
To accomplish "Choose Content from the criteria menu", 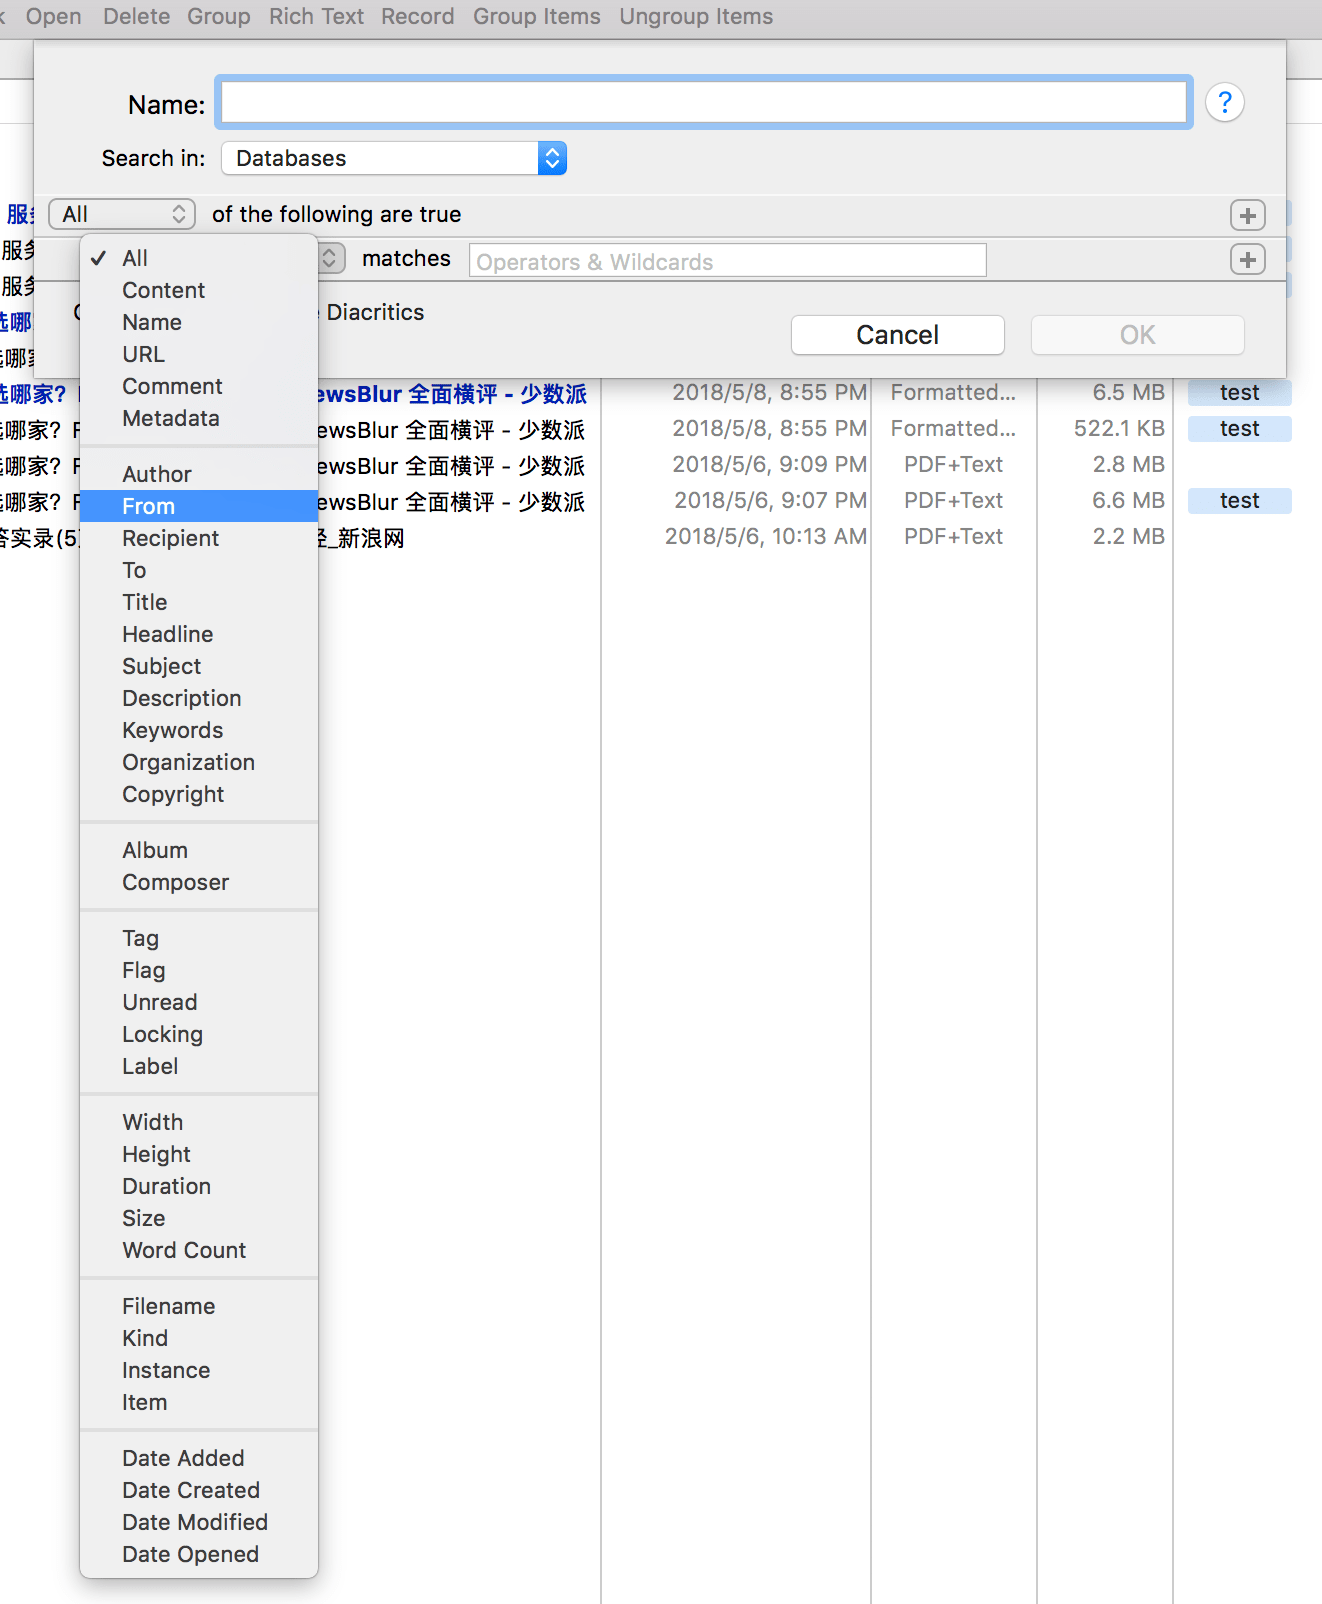I will coord(163,290).
